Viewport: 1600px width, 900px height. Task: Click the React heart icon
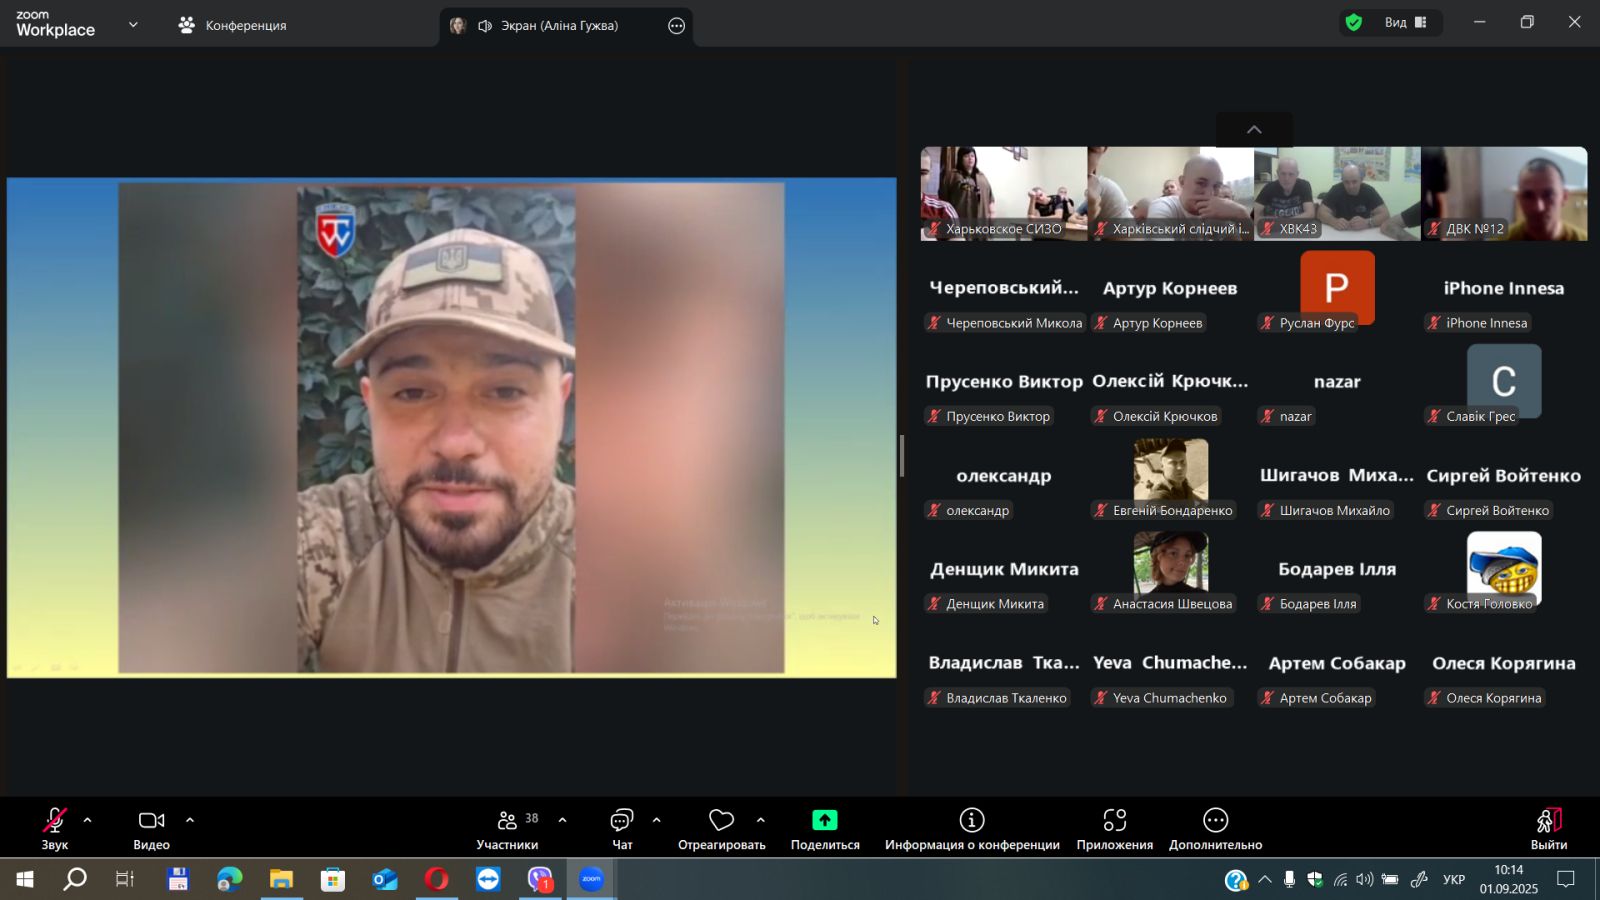(721, 821)
